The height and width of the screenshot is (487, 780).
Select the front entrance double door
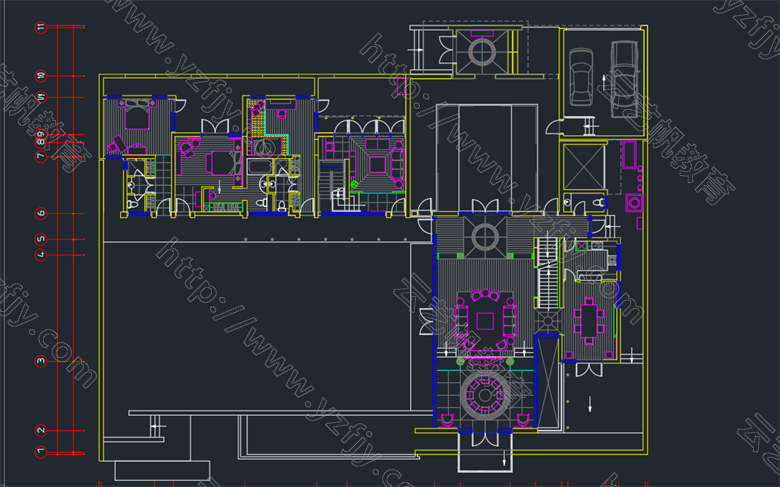[485, 438]
